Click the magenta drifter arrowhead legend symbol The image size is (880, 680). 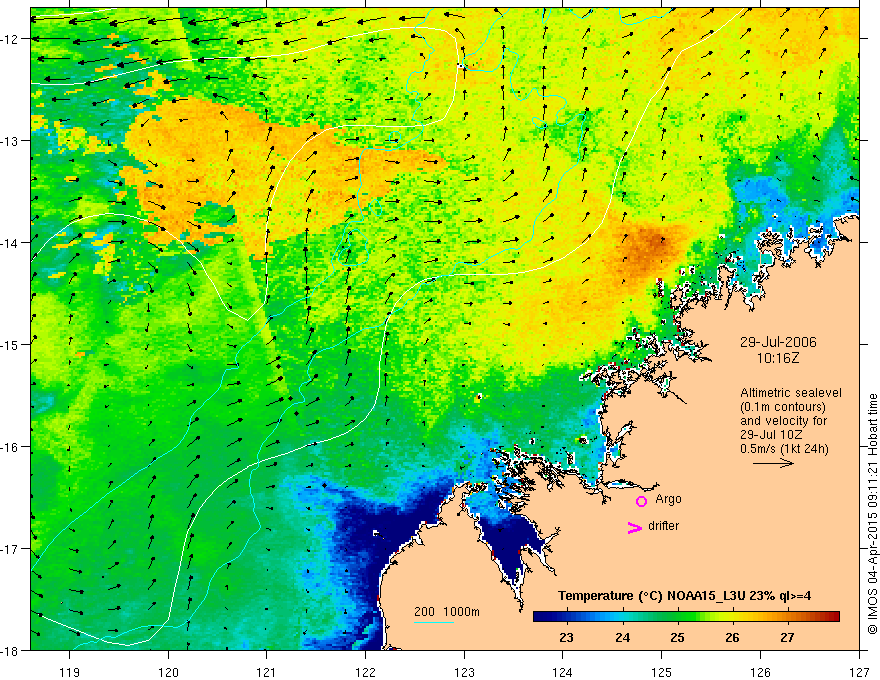(634, 527)
